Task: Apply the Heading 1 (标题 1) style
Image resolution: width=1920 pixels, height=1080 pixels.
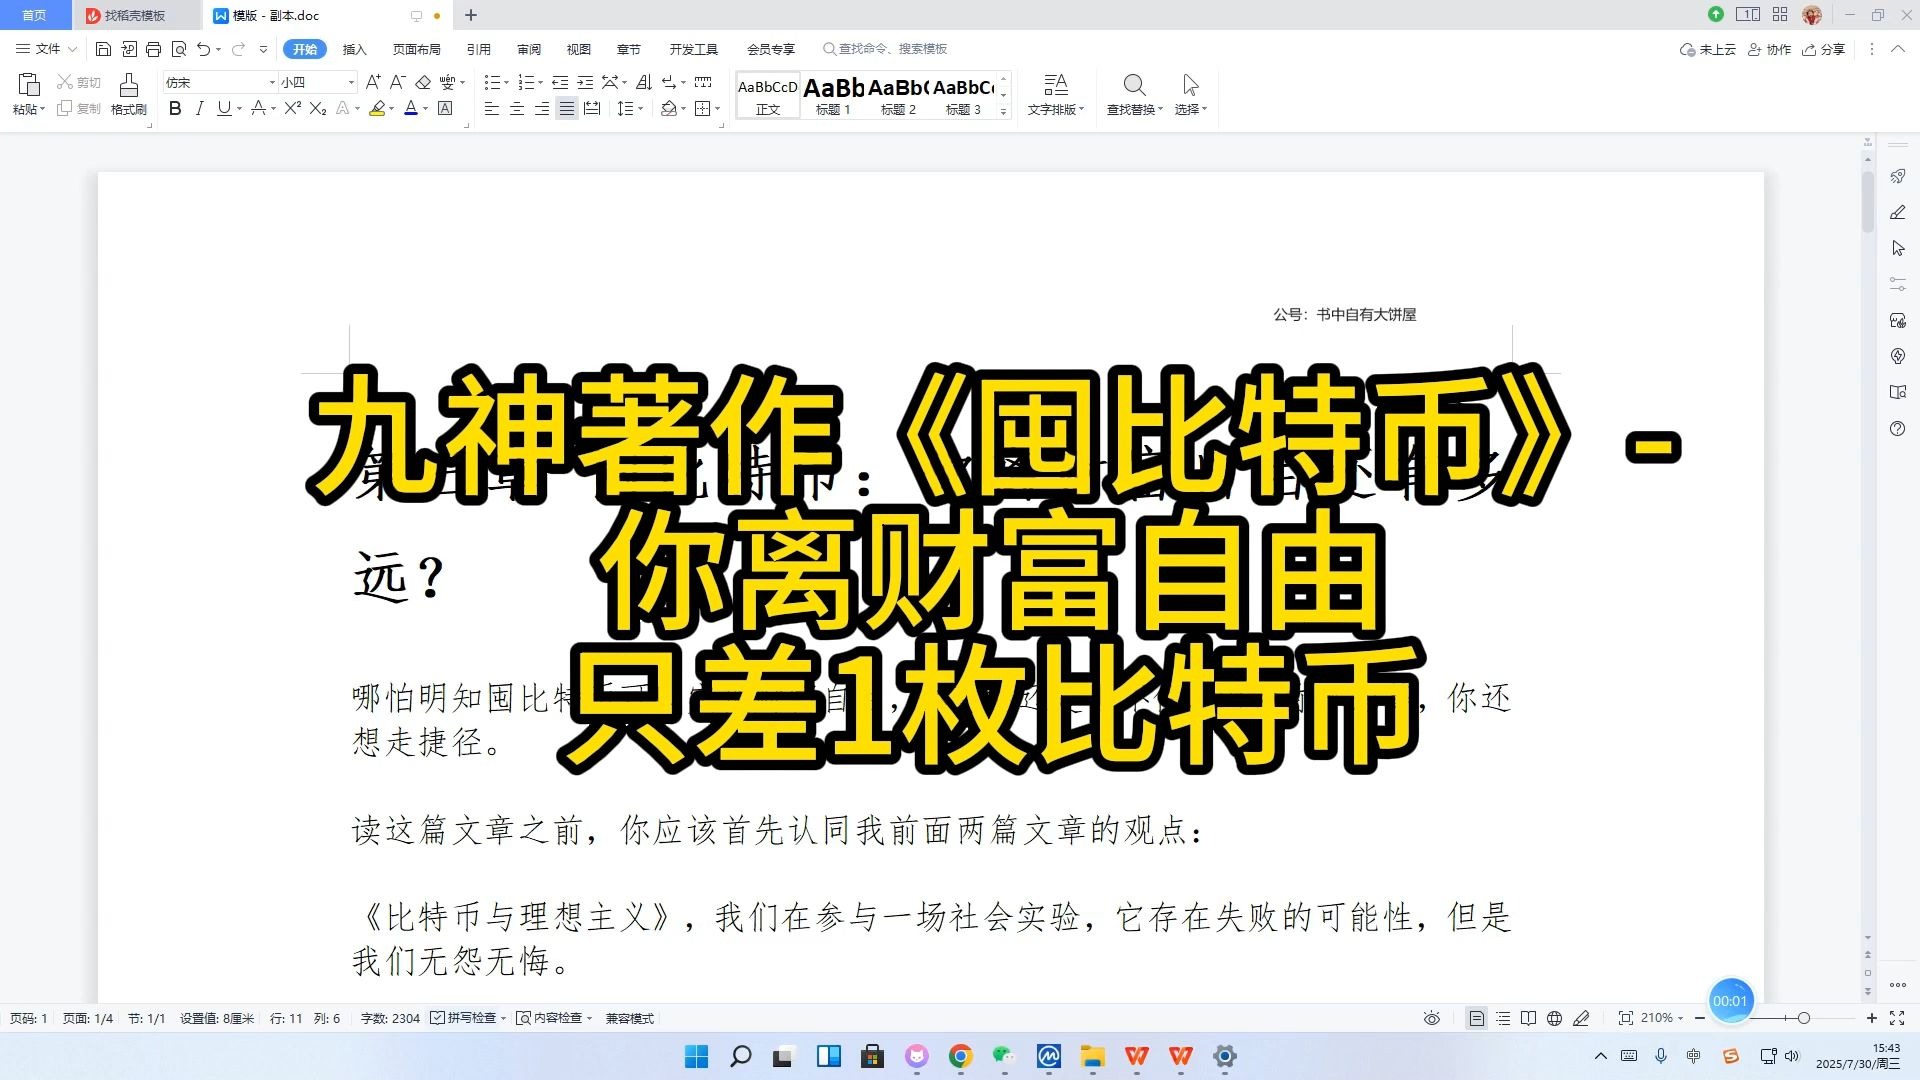Action: point(833,96)
